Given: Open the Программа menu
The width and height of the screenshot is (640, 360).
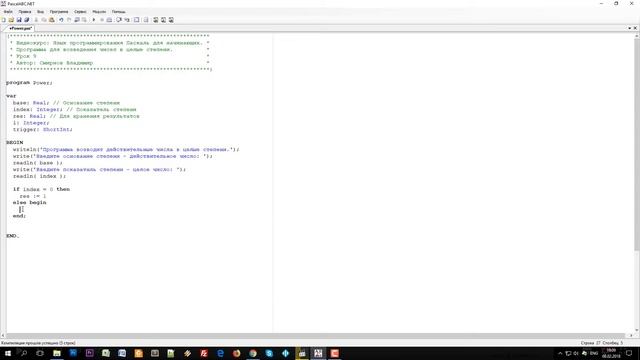Looking at the screenshot, I should click(59, 12).
